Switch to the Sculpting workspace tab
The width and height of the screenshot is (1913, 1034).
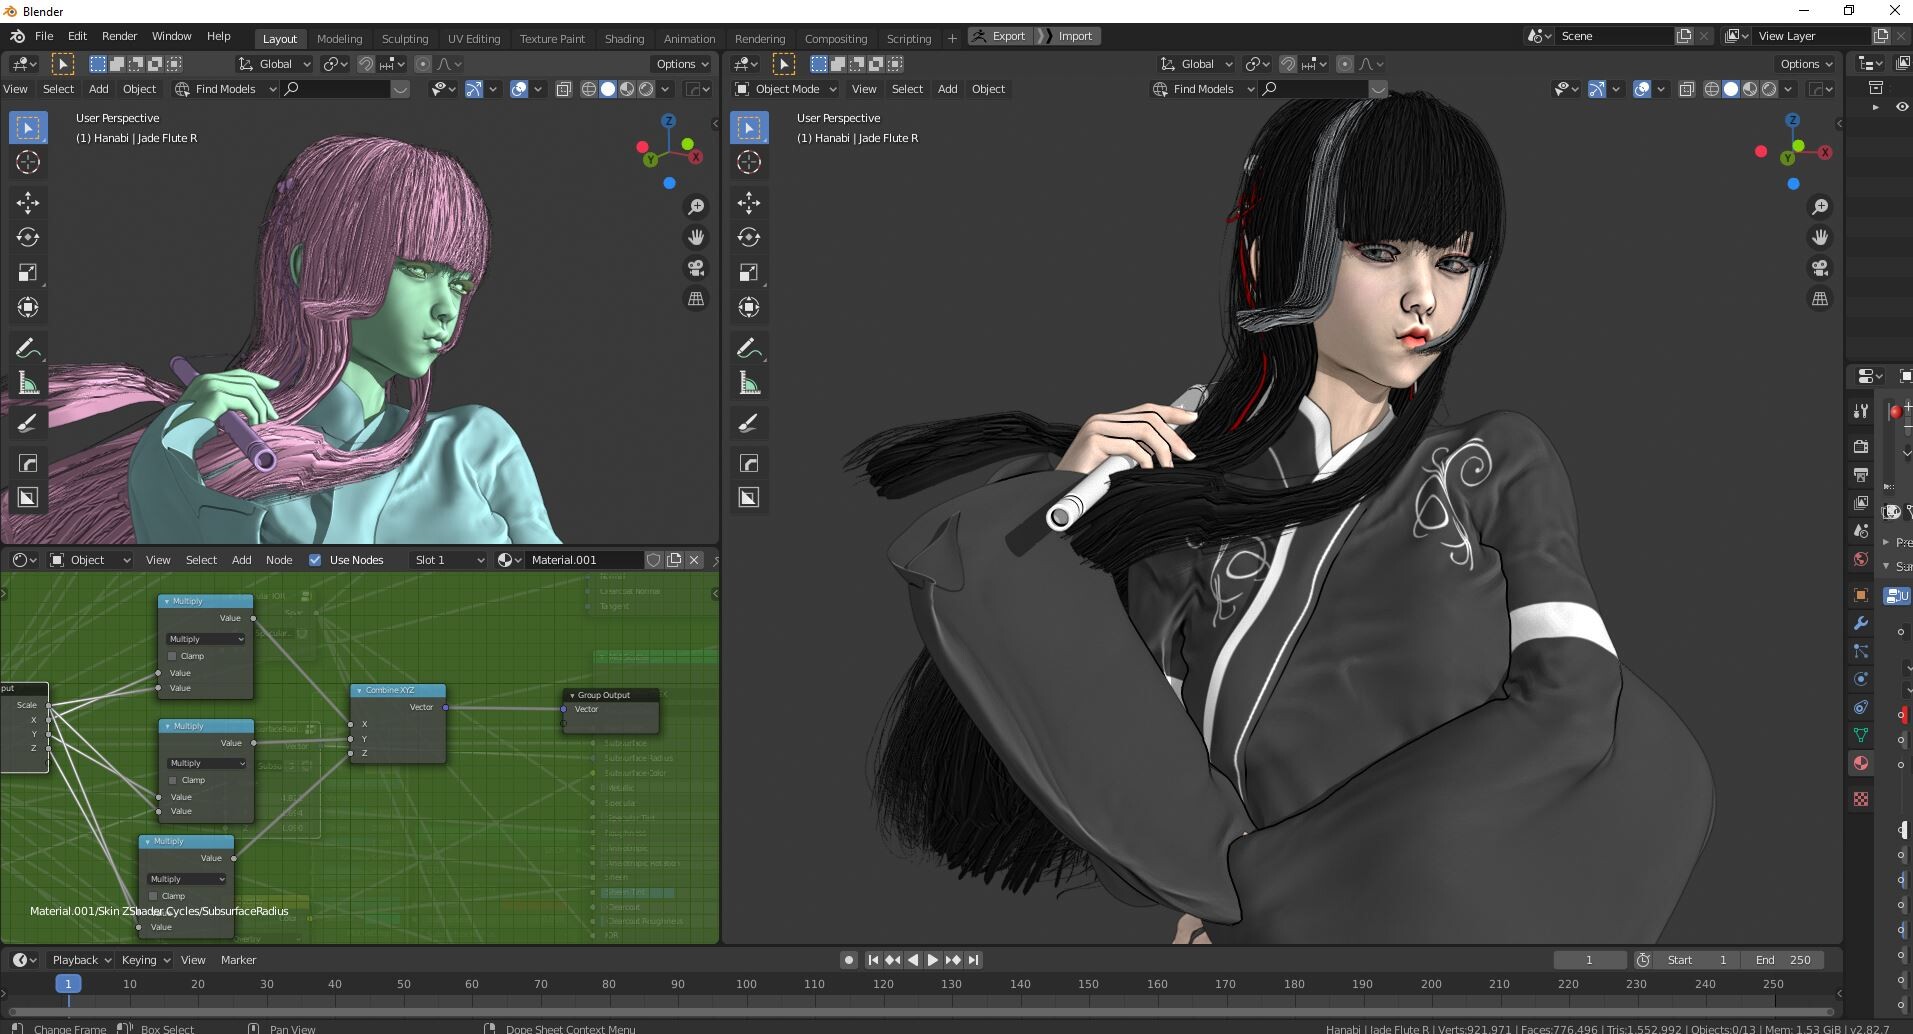405,39
